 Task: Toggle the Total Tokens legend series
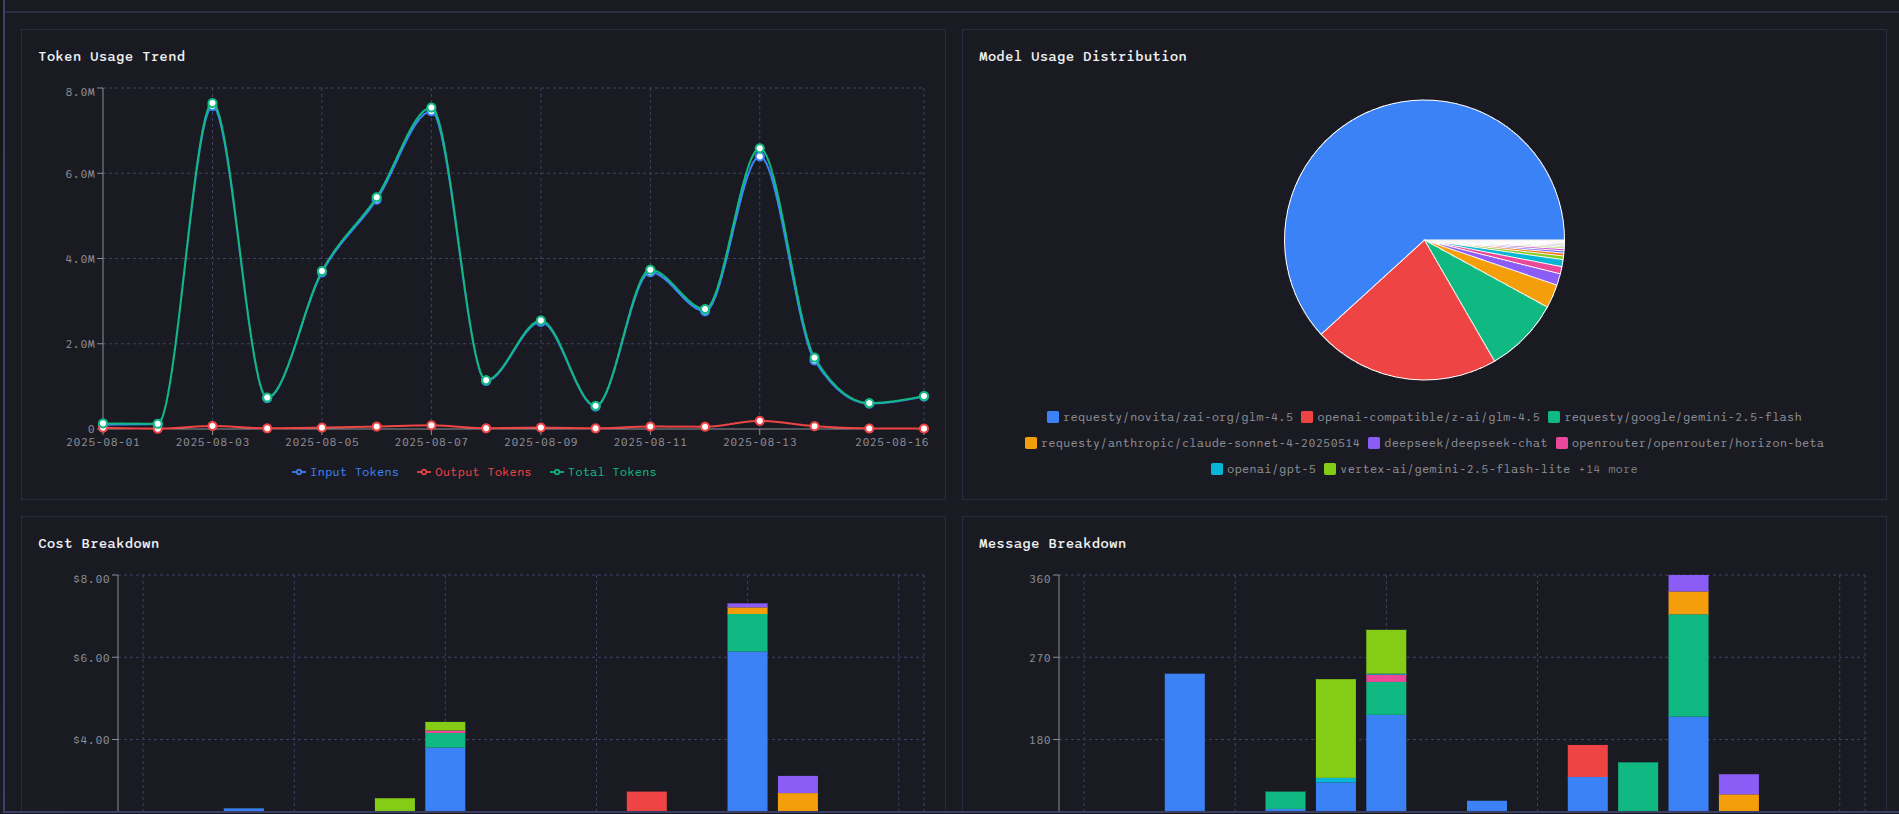[x=603, y=472]
